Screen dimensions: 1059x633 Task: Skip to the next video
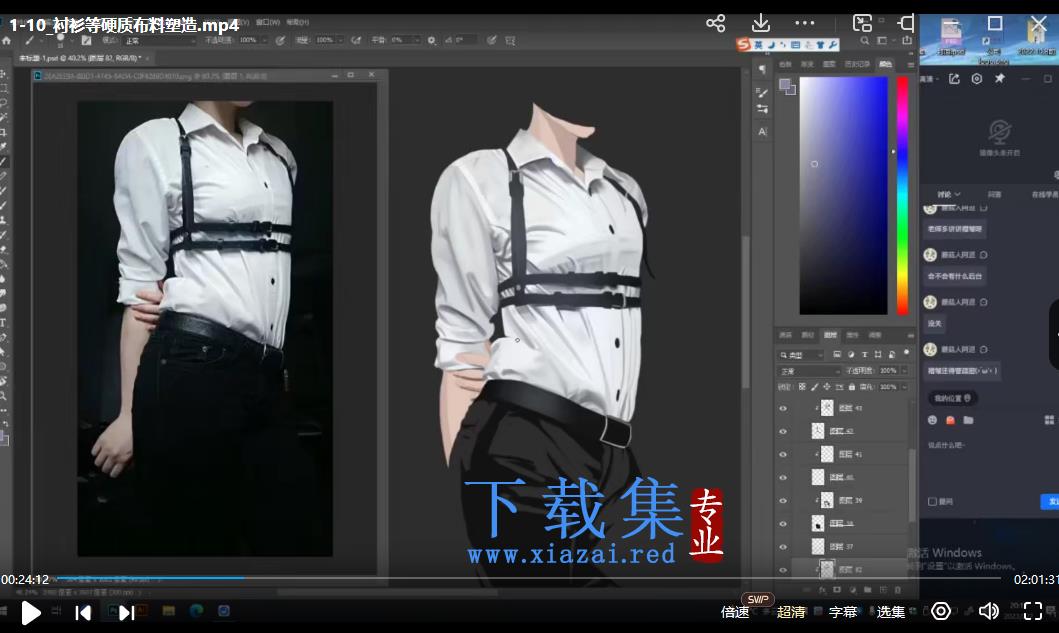coord(126,613)
